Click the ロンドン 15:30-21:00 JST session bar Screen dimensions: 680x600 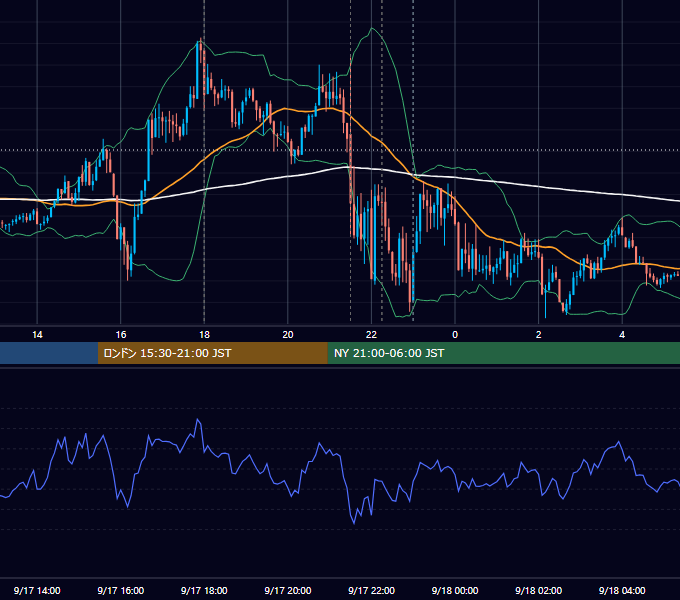point(212,353)
